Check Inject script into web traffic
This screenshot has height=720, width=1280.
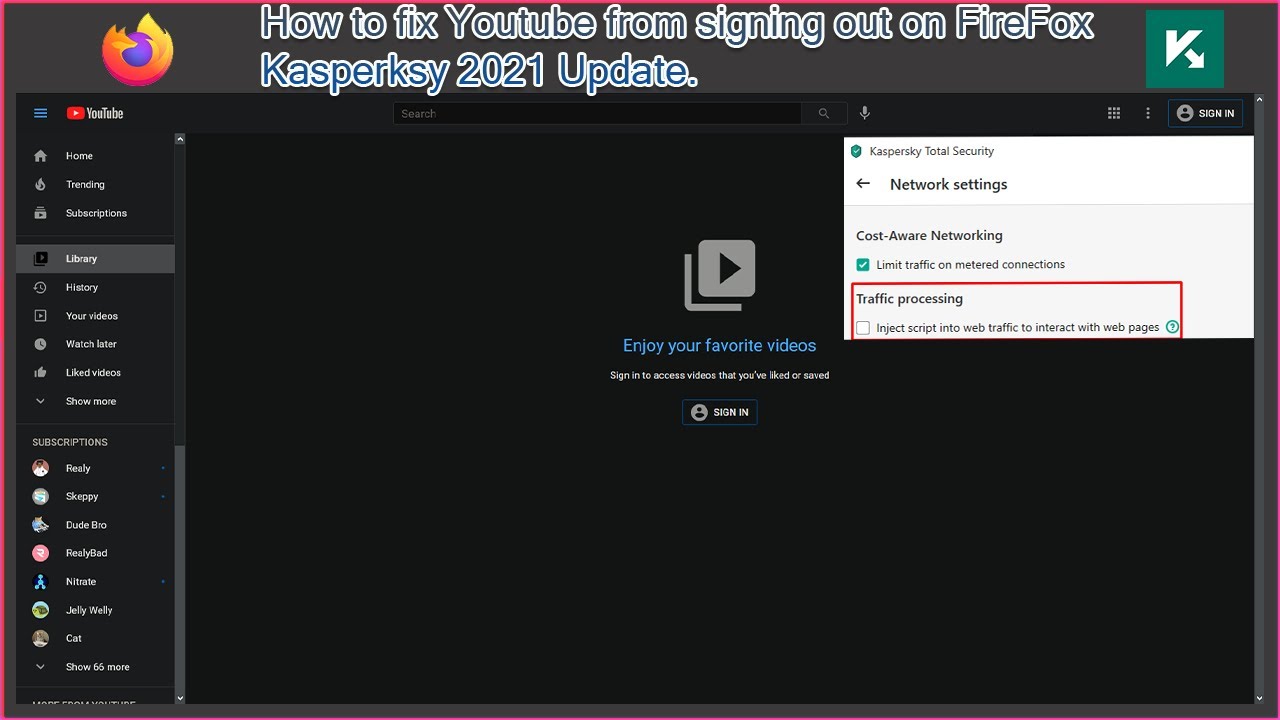(x=863, y=328)
